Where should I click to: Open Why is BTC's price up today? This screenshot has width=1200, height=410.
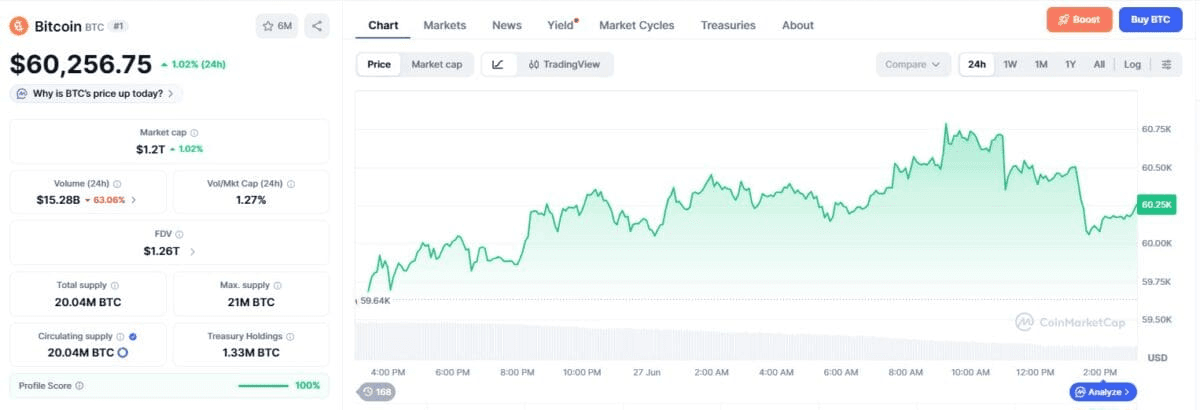(x=96, y=93)
